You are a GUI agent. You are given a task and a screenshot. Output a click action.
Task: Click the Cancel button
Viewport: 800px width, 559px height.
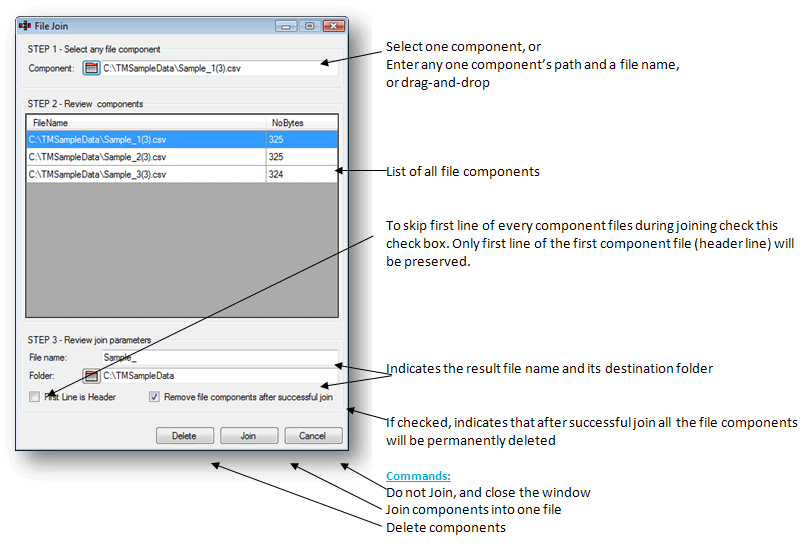tap(313, 436)
